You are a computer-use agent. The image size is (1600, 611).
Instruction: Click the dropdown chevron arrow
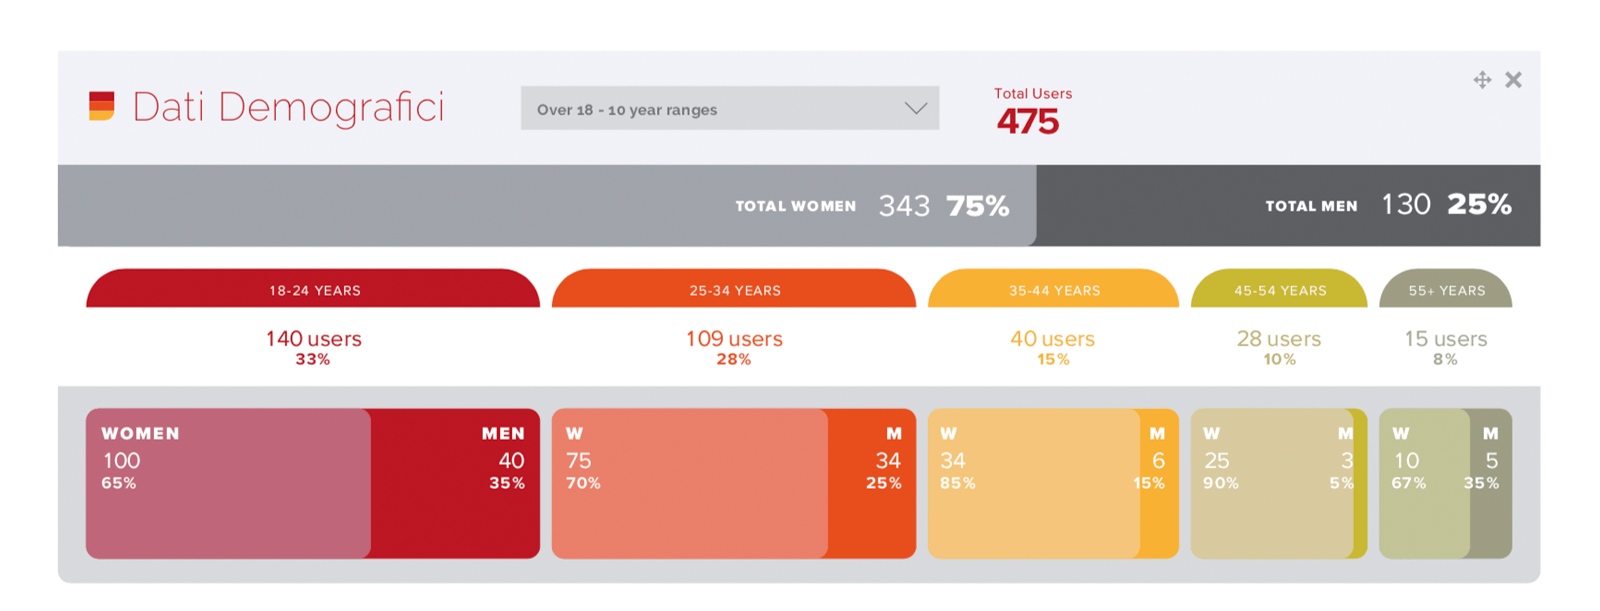click(x=915, y=108)
